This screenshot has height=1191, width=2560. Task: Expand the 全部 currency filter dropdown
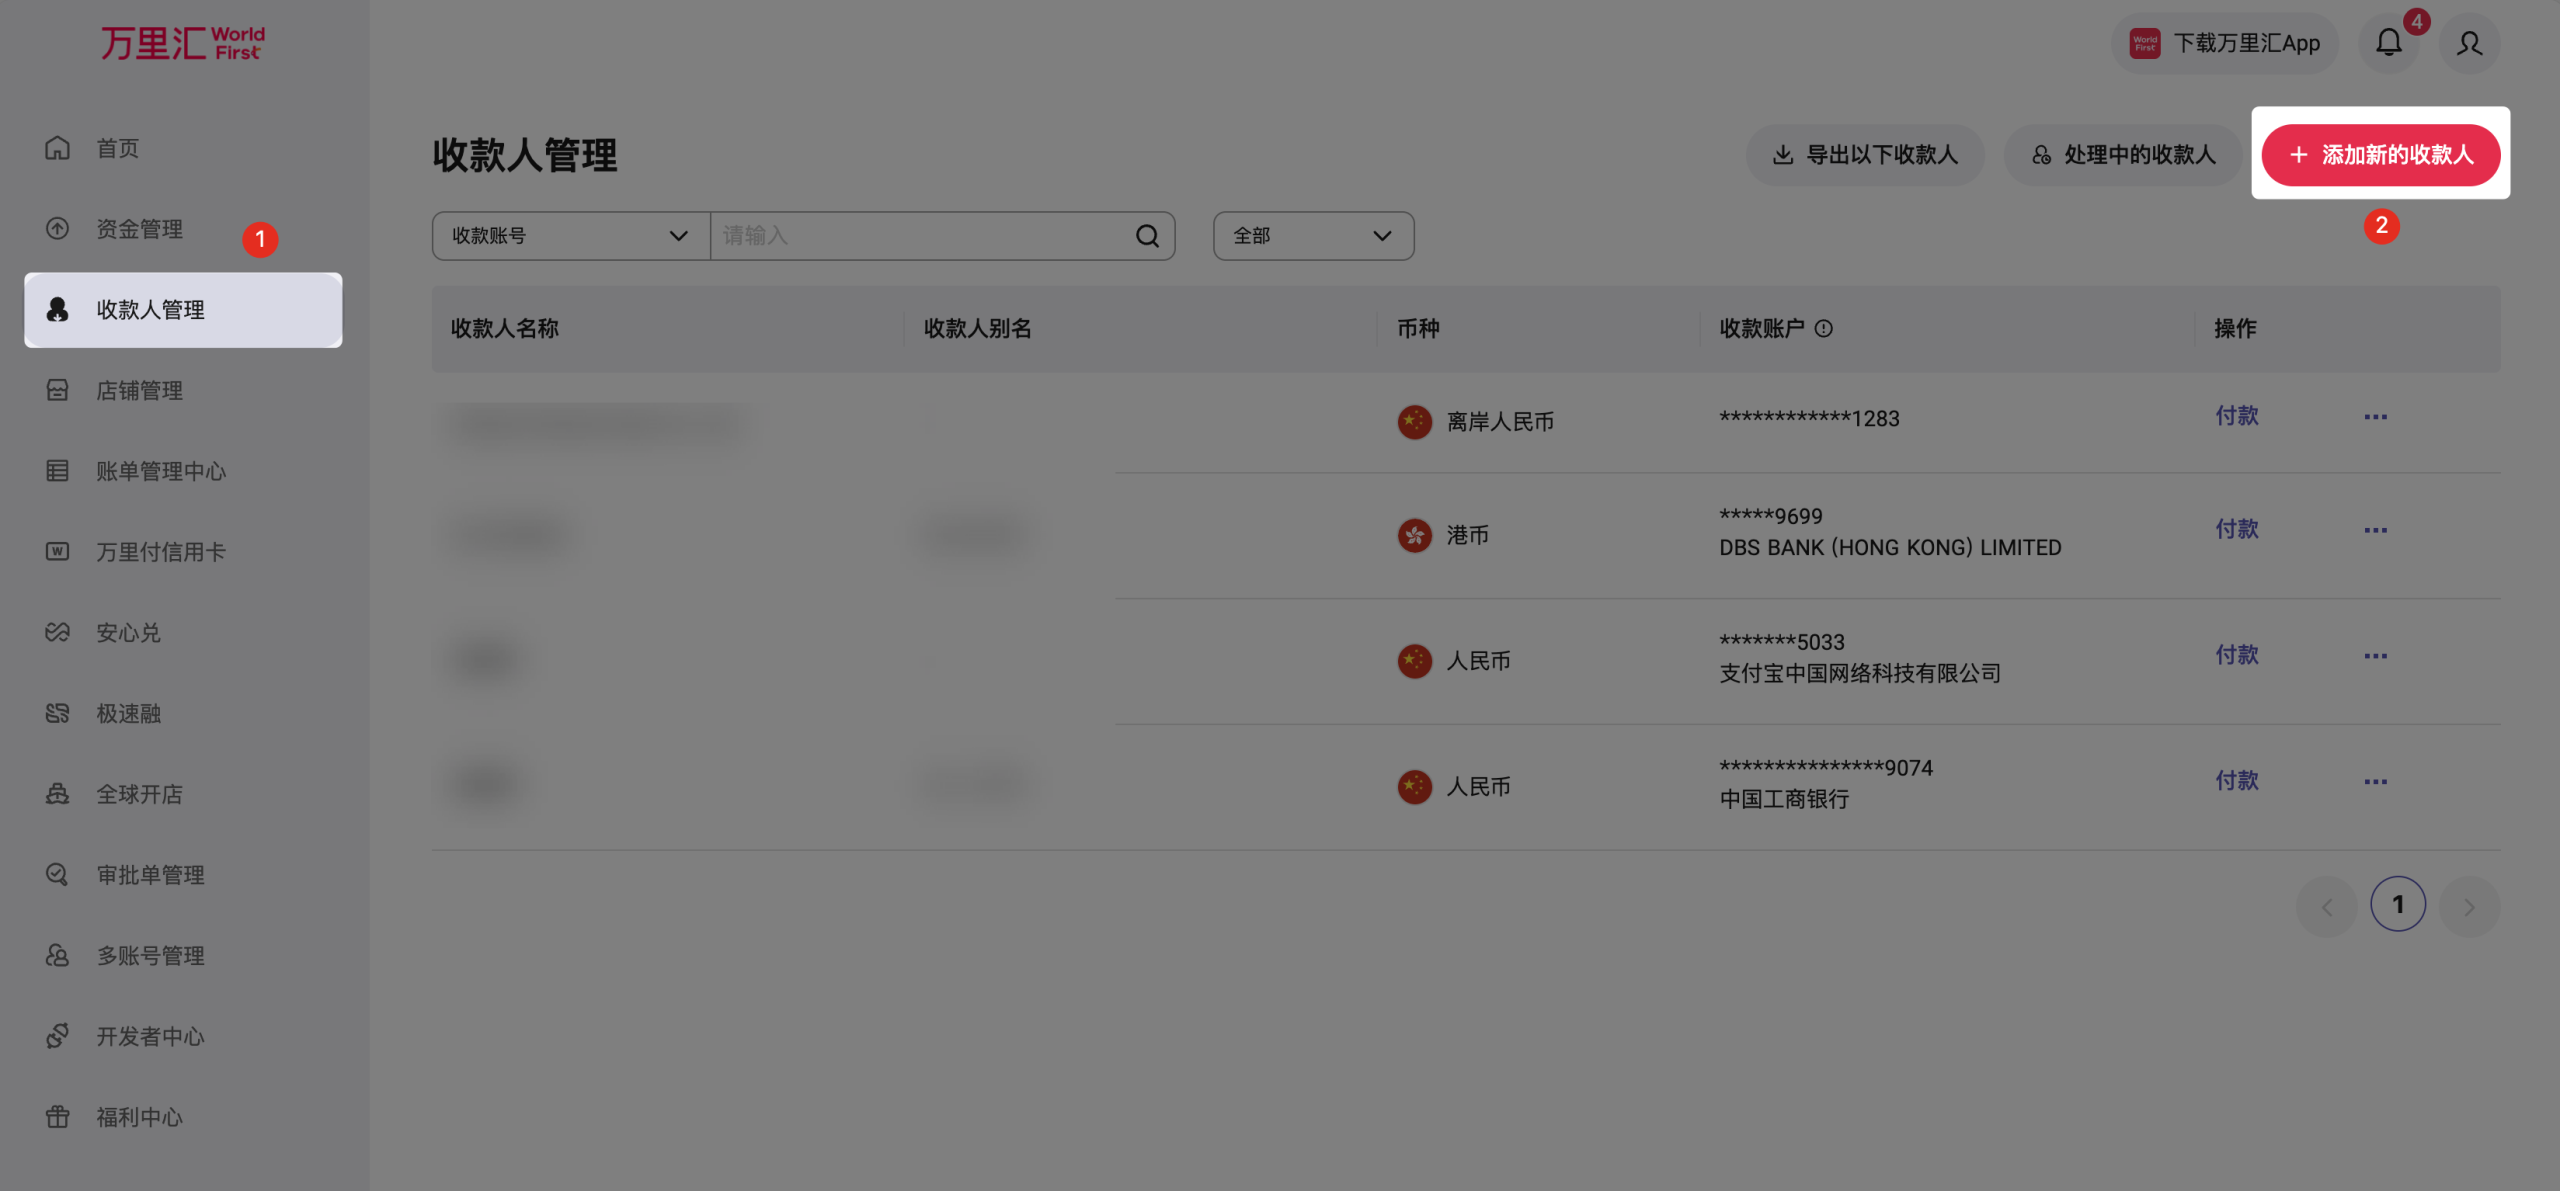tap(1312, 235)
